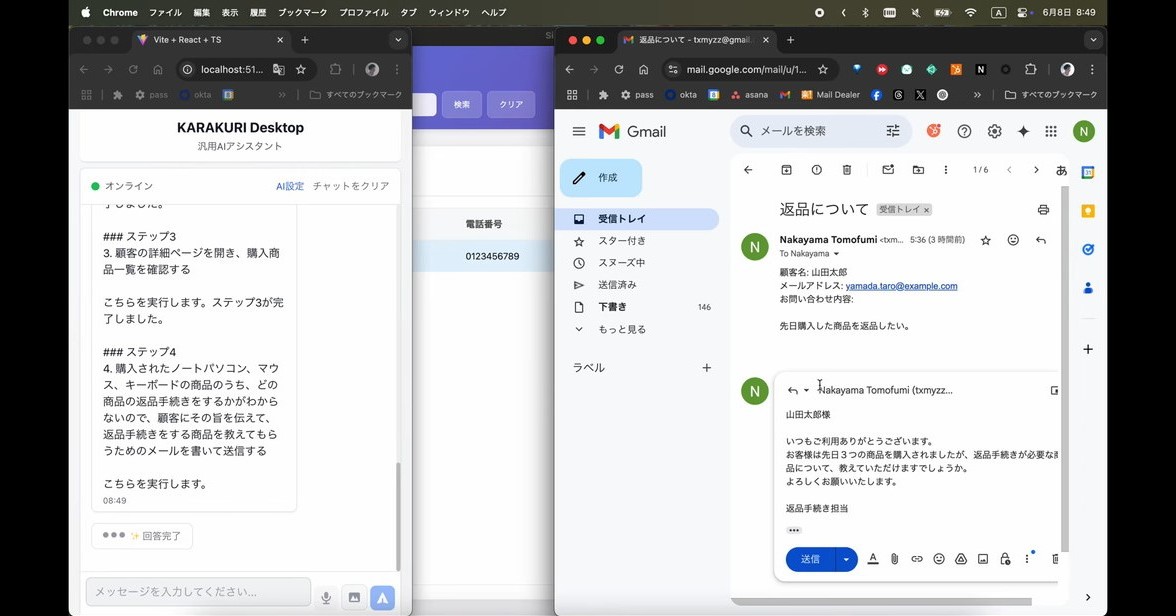Toggle the Gmail main menu hamburger

pos(579,132)
